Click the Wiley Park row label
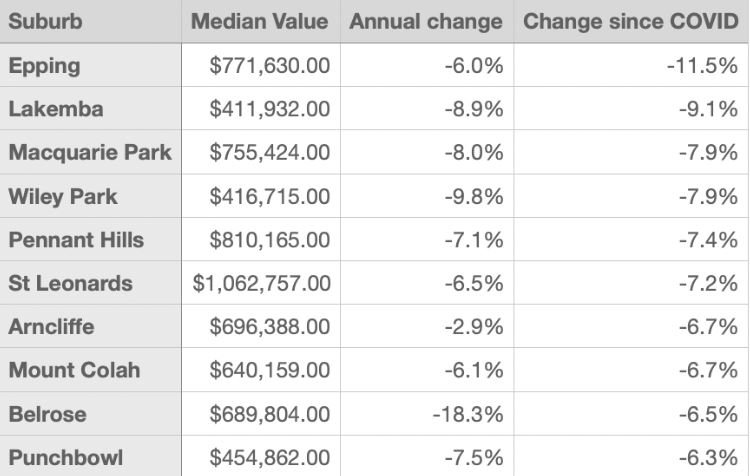 click(63, 196)
